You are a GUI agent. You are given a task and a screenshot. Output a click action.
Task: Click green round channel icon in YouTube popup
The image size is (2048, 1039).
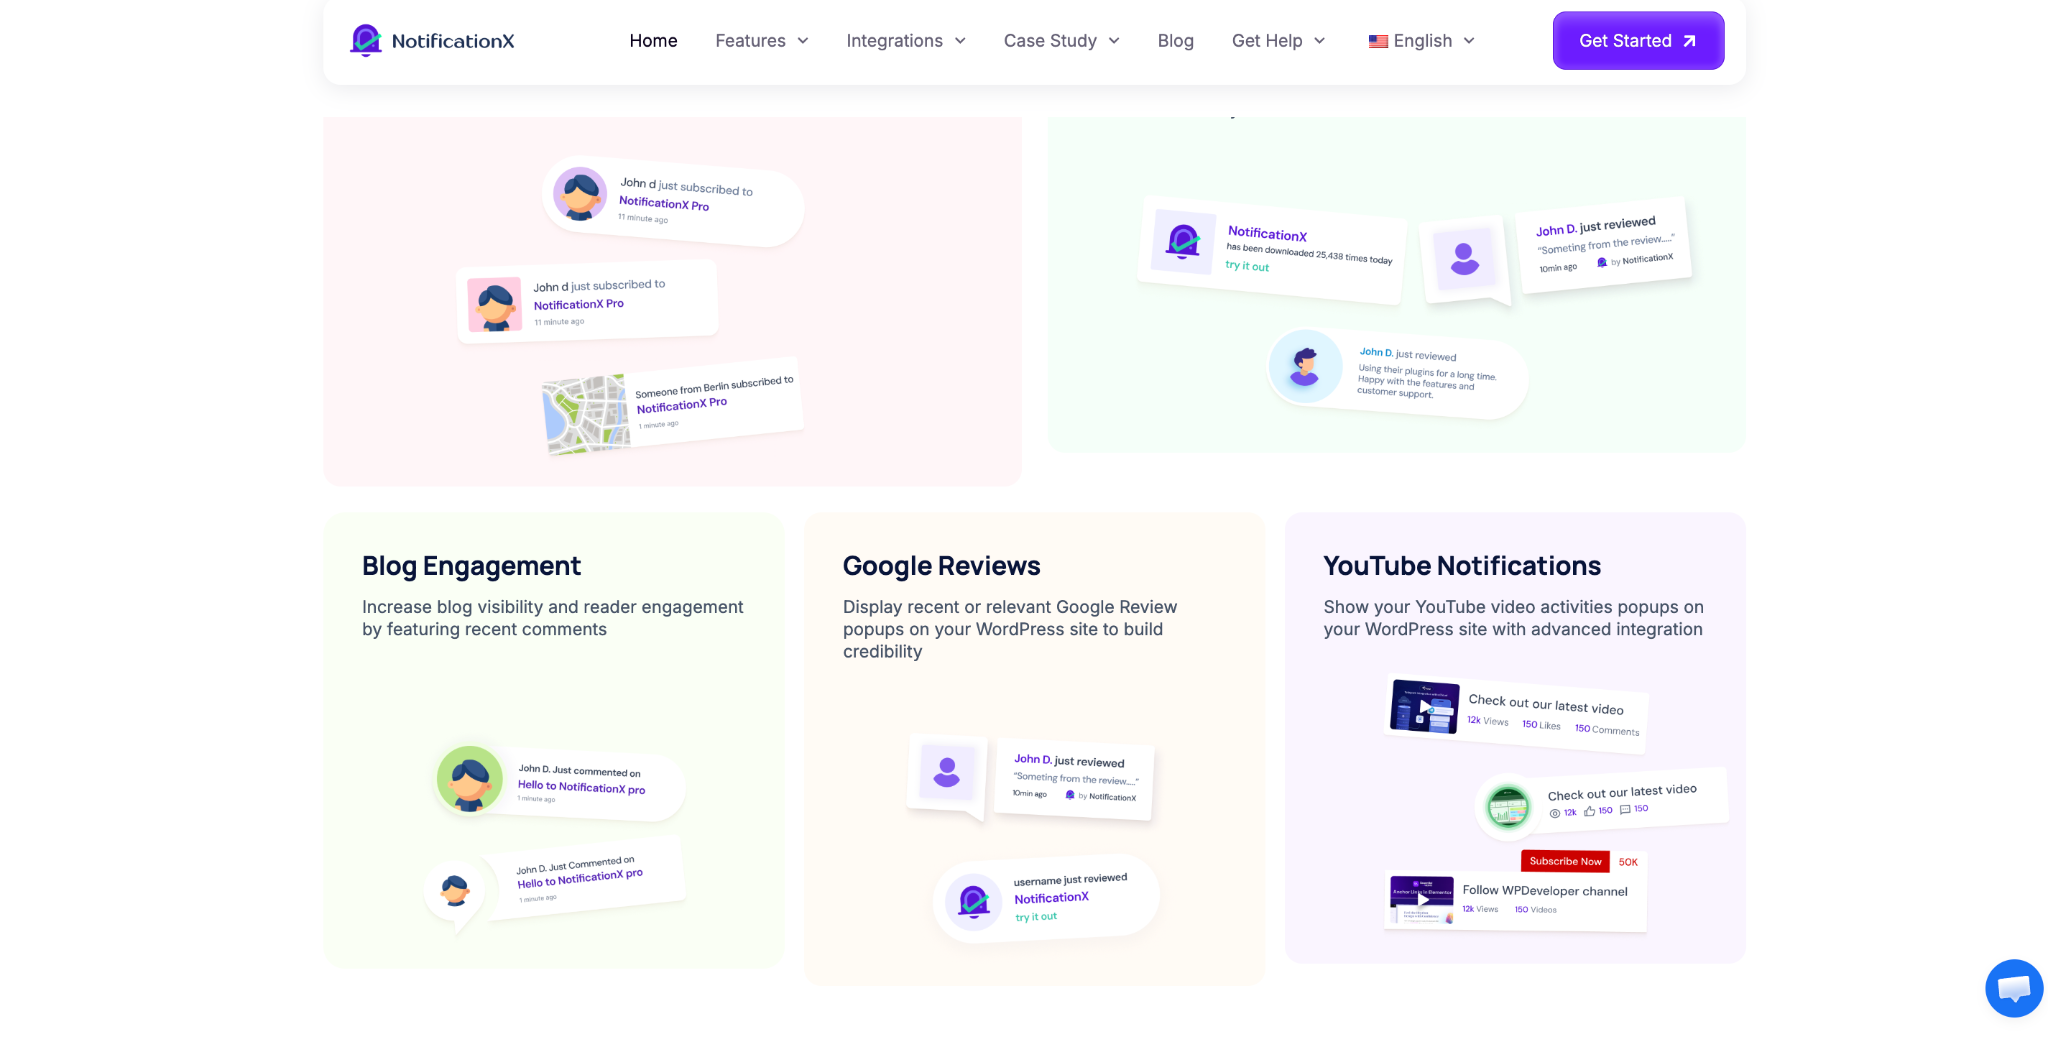click(x=1508, y=806)
